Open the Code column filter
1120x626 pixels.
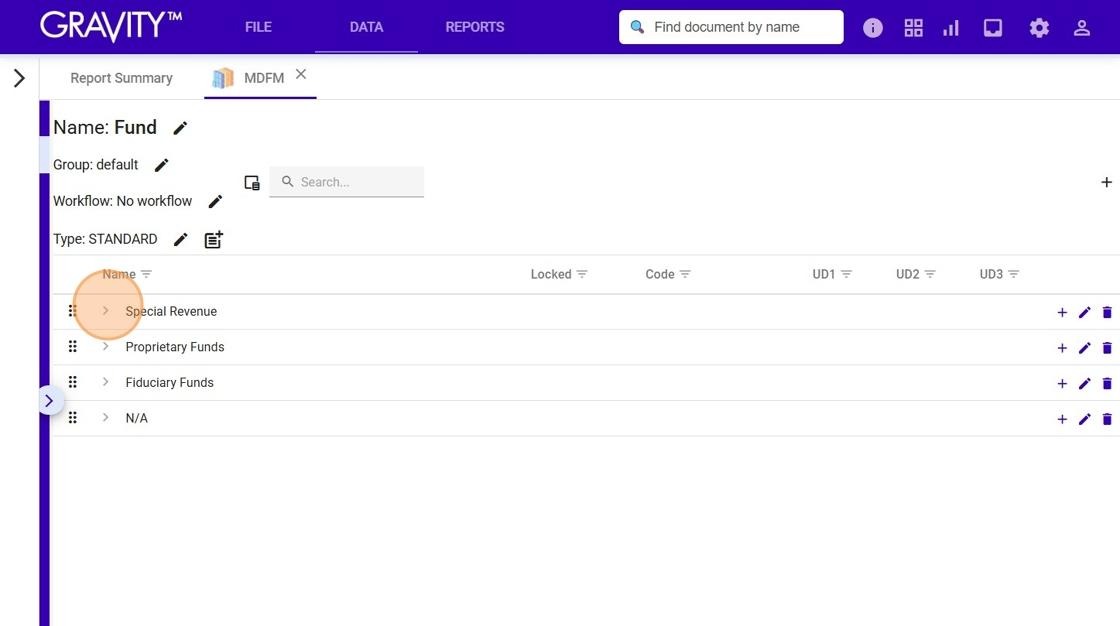pyautogui.click(x=685, y=274)
